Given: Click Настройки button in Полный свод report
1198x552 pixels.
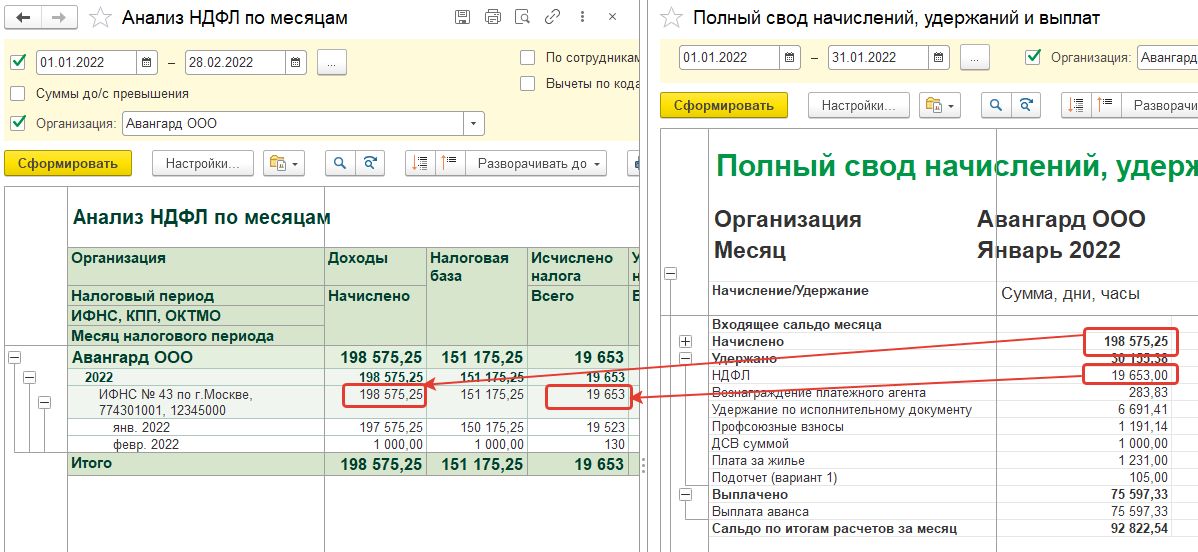Looking at the screenshot, I should coord(858,105).
